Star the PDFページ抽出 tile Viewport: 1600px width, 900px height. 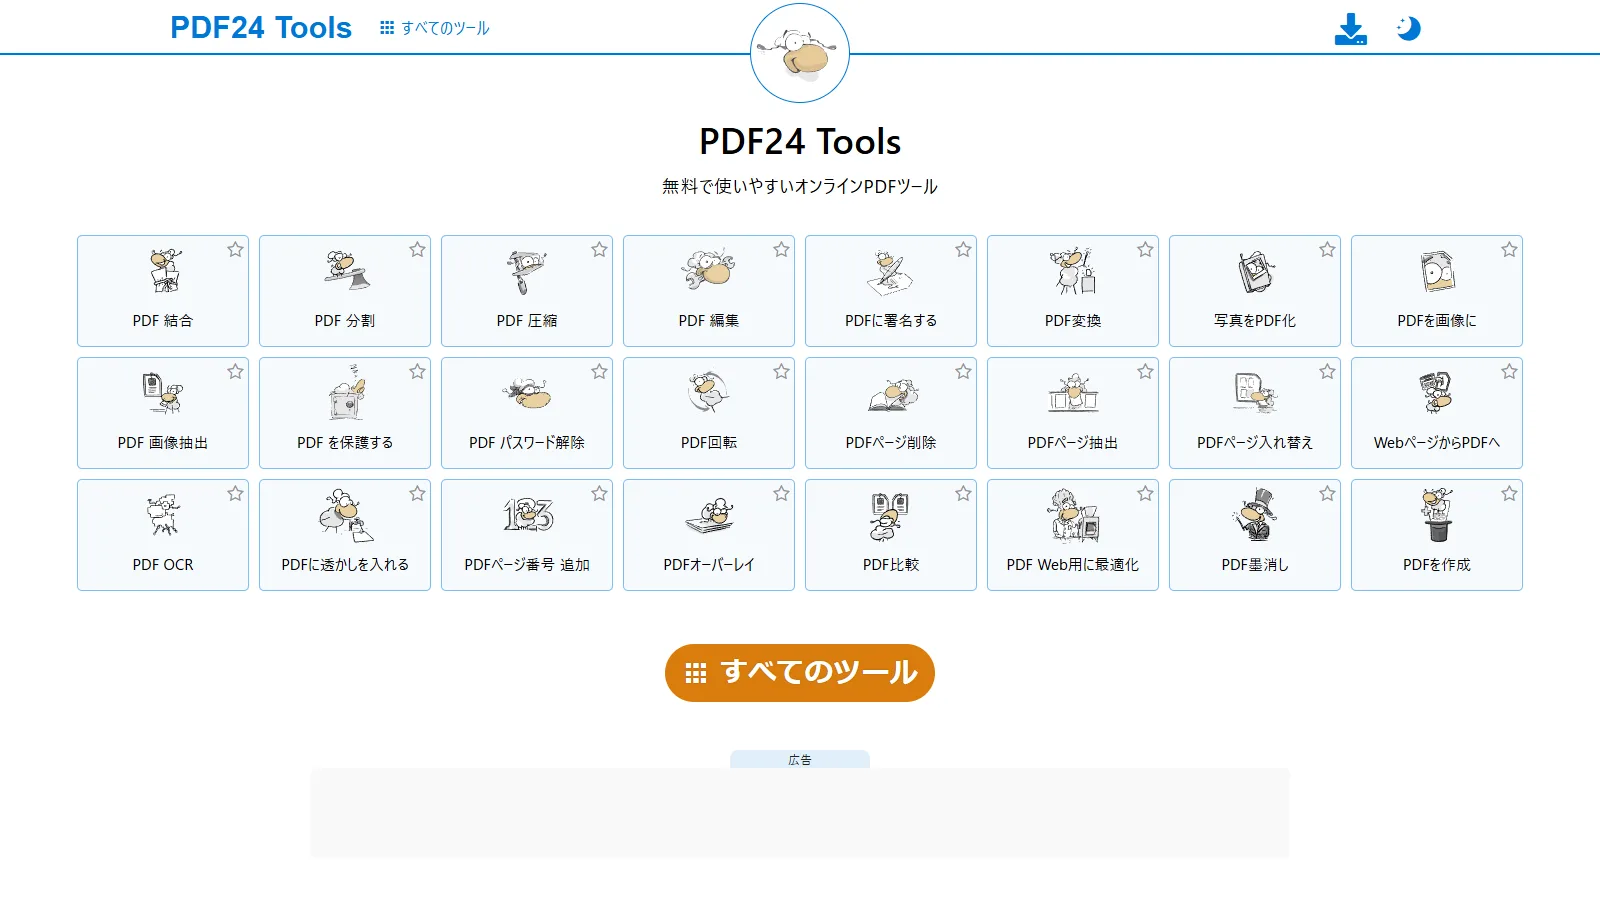point(1145,372)
